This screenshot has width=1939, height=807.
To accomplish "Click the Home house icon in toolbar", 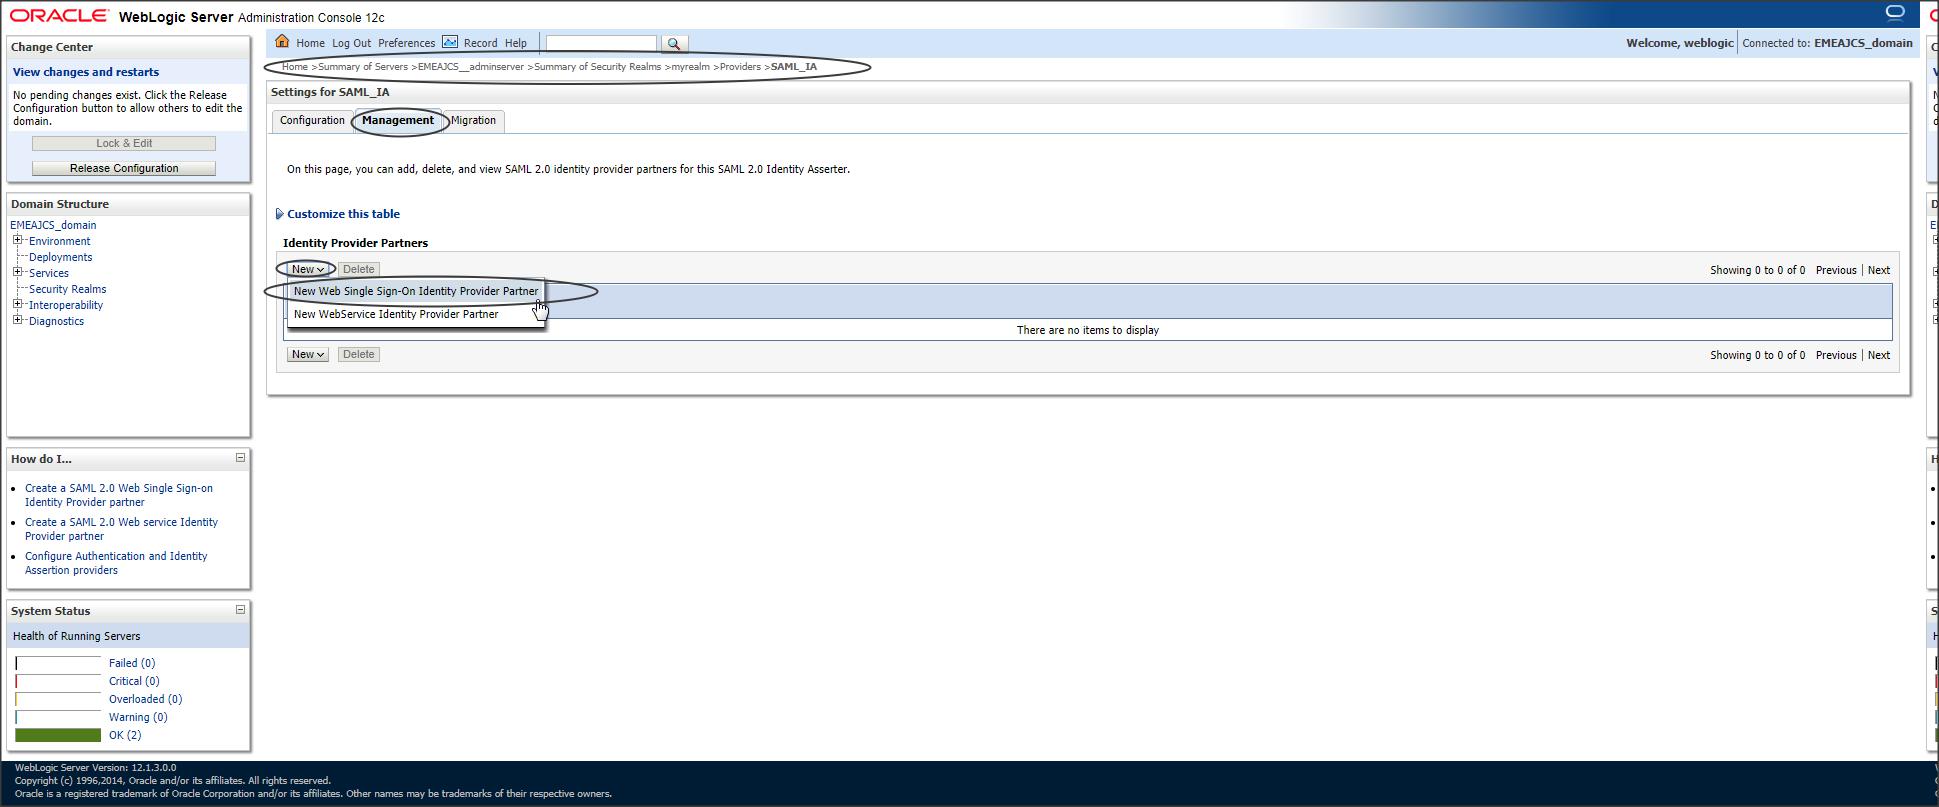I will coord(282,42).
